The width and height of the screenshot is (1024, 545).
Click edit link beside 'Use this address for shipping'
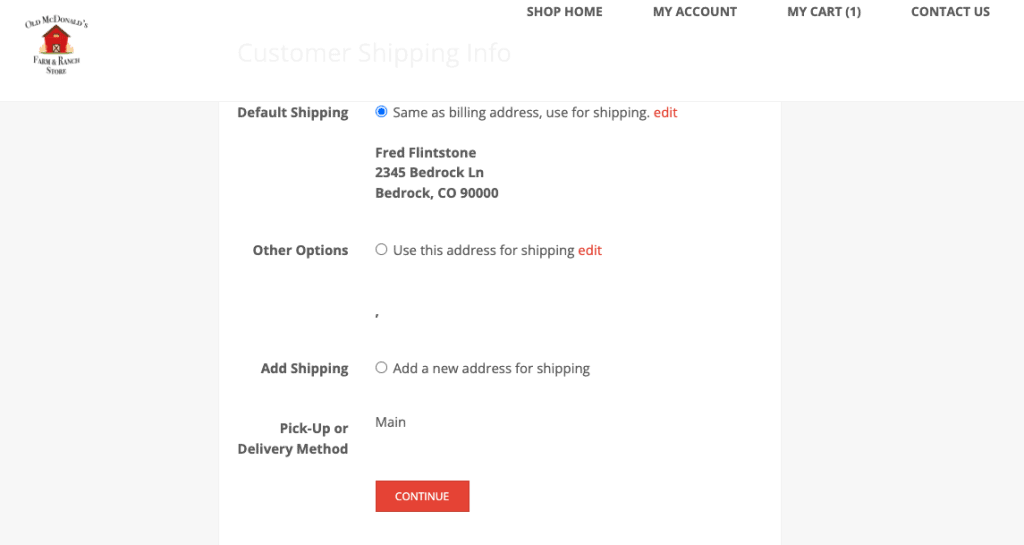point(590,250)
